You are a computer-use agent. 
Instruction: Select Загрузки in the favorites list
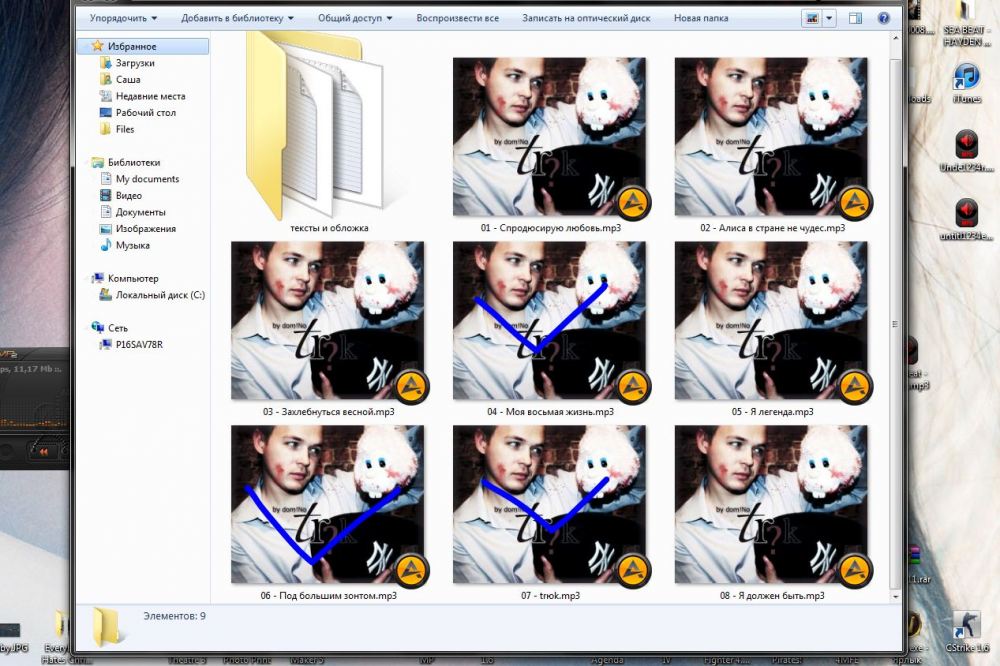tap(107, 63)
